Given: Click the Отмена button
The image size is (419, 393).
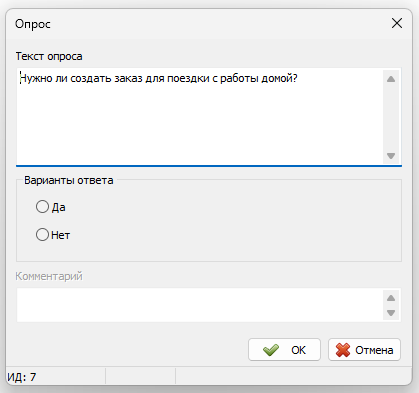Looking at the screenshot, I should [364, 350].
